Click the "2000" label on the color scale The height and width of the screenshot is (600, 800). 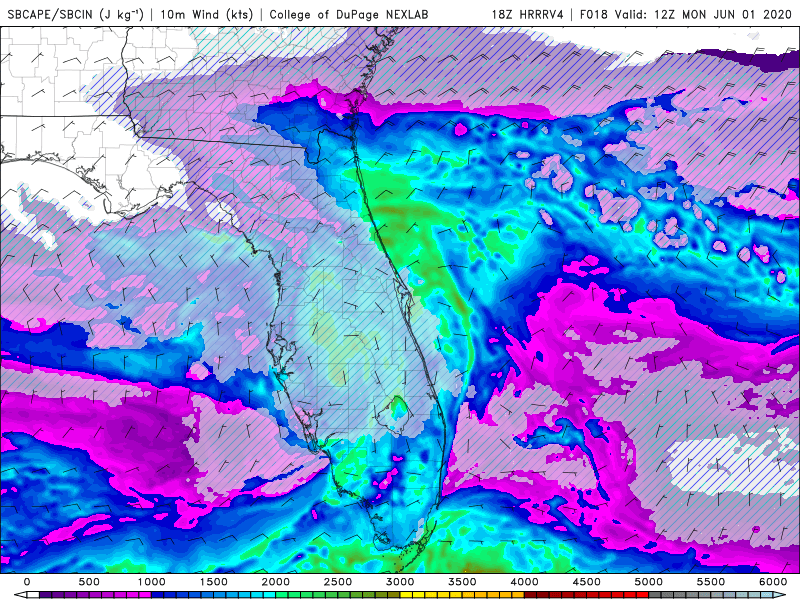pyautogui.click(x=276, y=582)
